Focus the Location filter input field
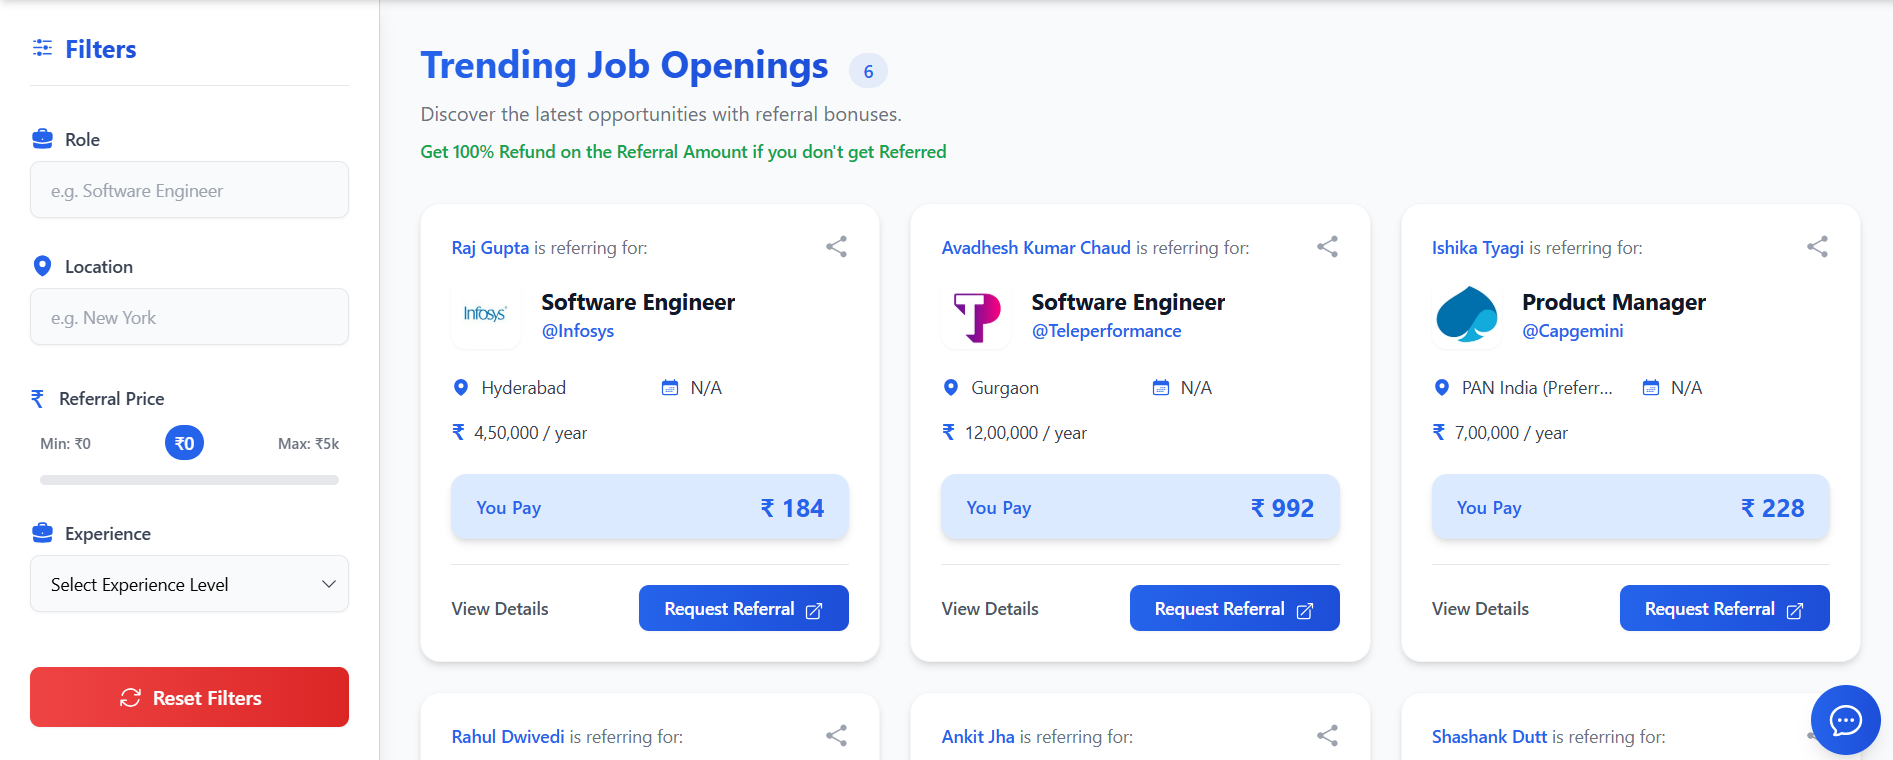Screen dimensions: 1893x760 click(x=189, y=317)
